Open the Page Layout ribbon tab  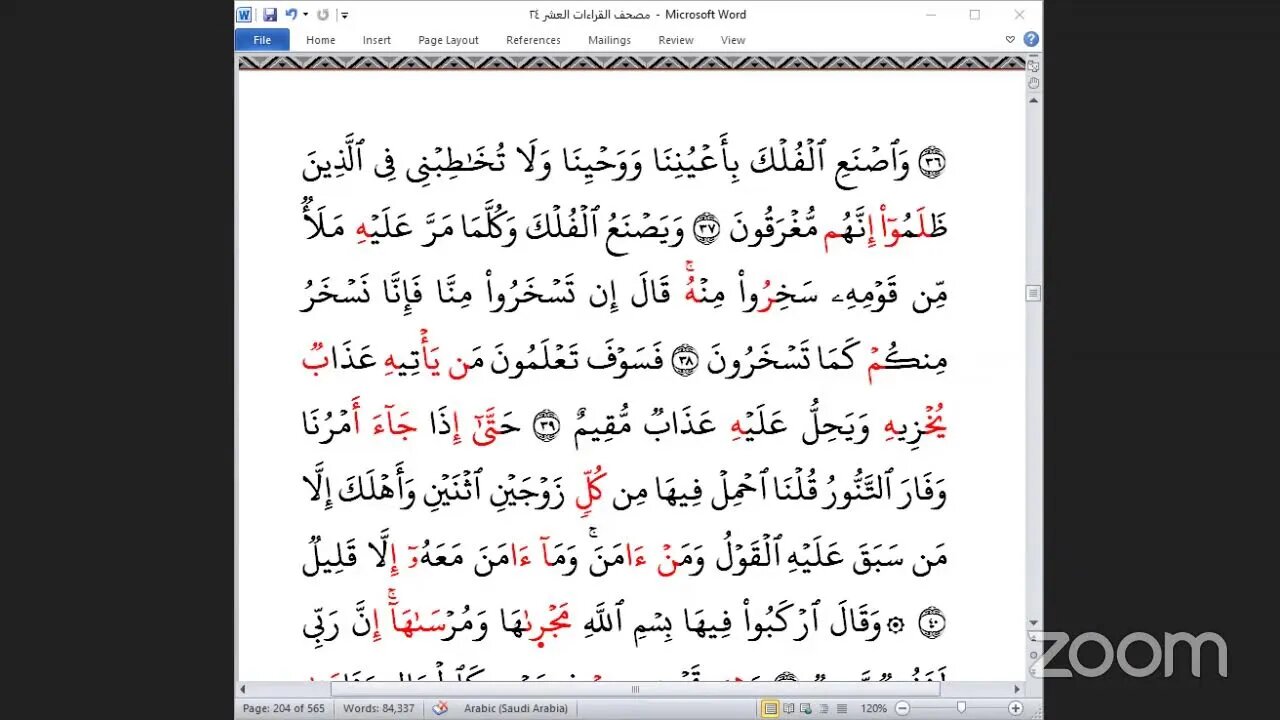pyautogui.click(x=448, y=40)
